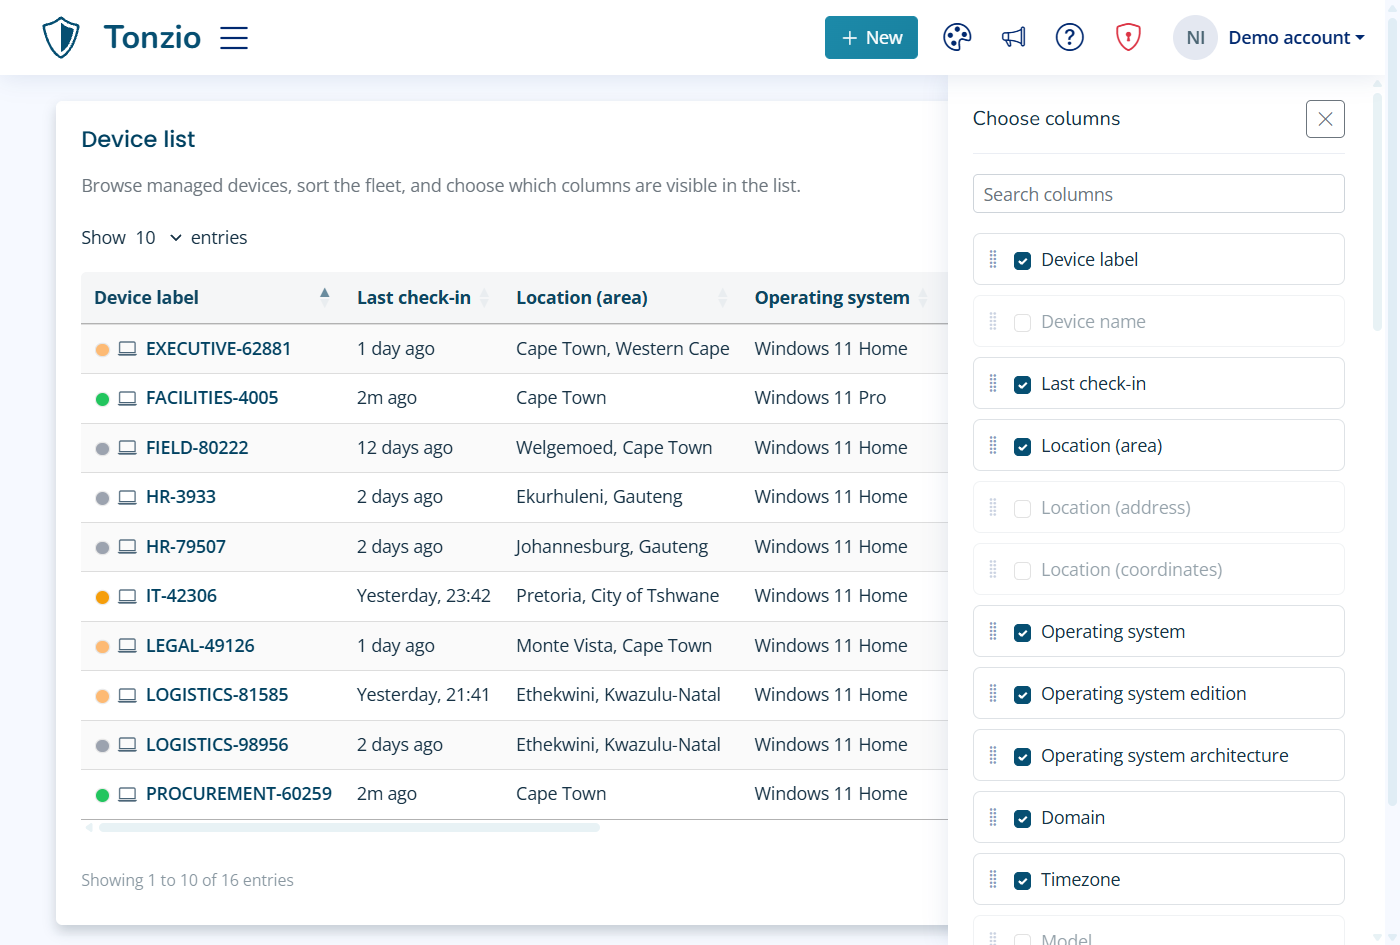Close the Choose columns panel
Viewport: 1400px width, 945px height.
[1325, 119]
